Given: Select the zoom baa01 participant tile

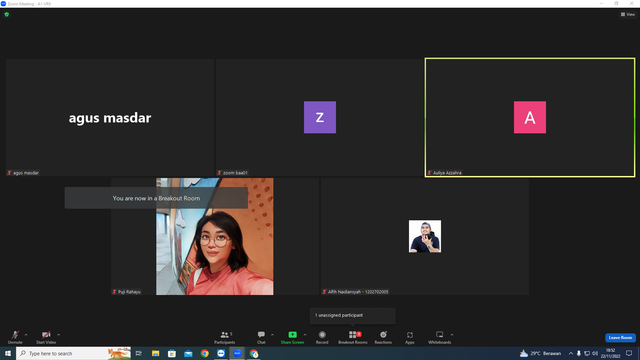Looking at the screenshot, I should [320, 118].
